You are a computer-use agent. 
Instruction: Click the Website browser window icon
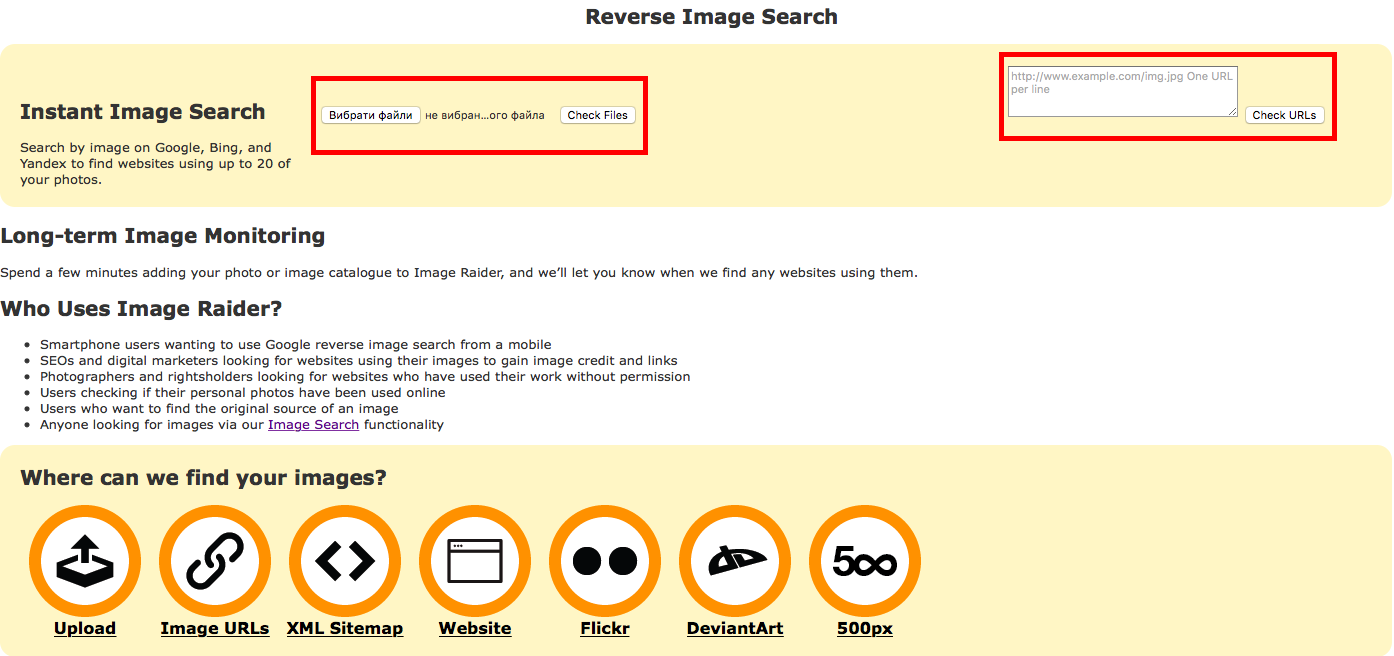pos(475,561)
